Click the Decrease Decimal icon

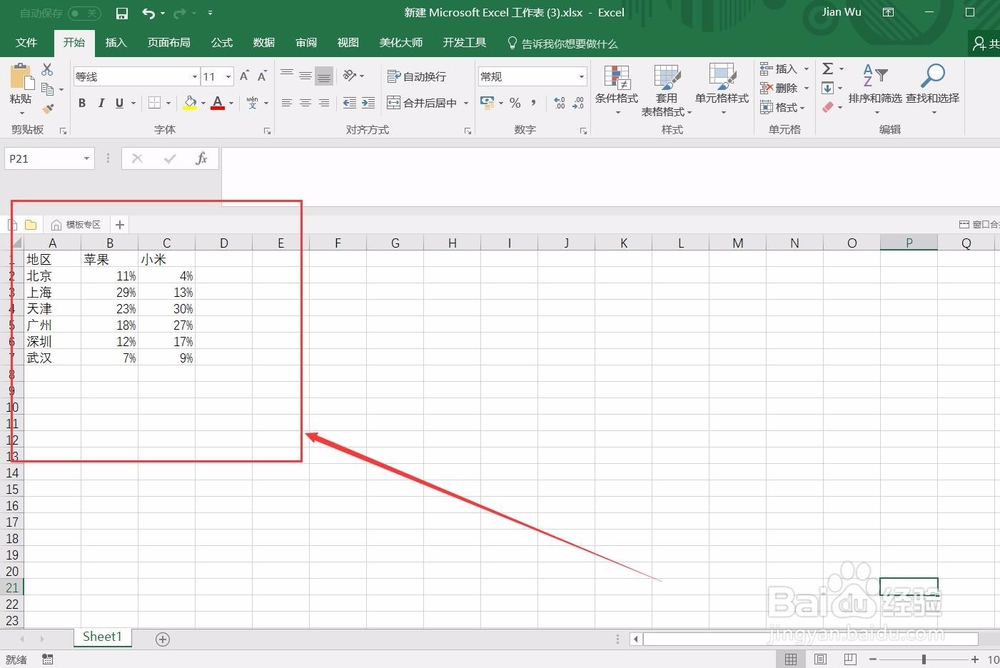click(x=578, y=103)
